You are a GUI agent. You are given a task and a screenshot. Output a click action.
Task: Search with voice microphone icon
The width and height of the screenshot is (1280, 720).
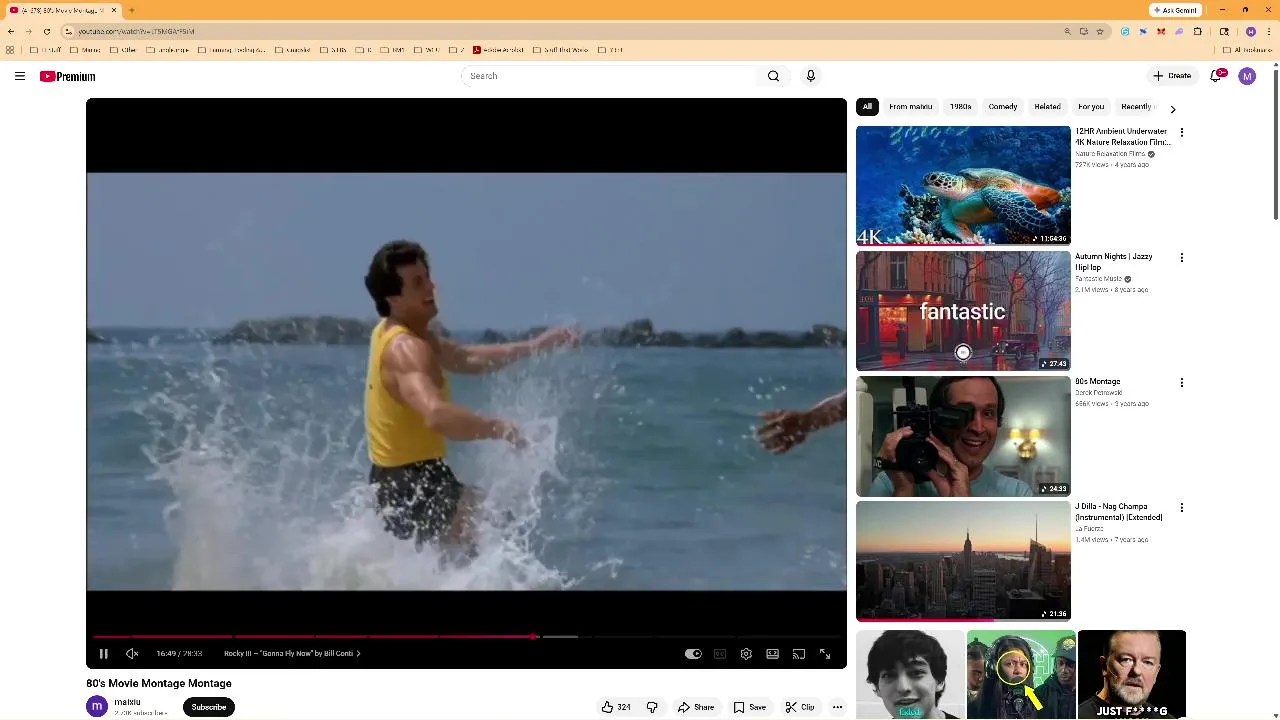pyautogui.click(x=811, y=76)
